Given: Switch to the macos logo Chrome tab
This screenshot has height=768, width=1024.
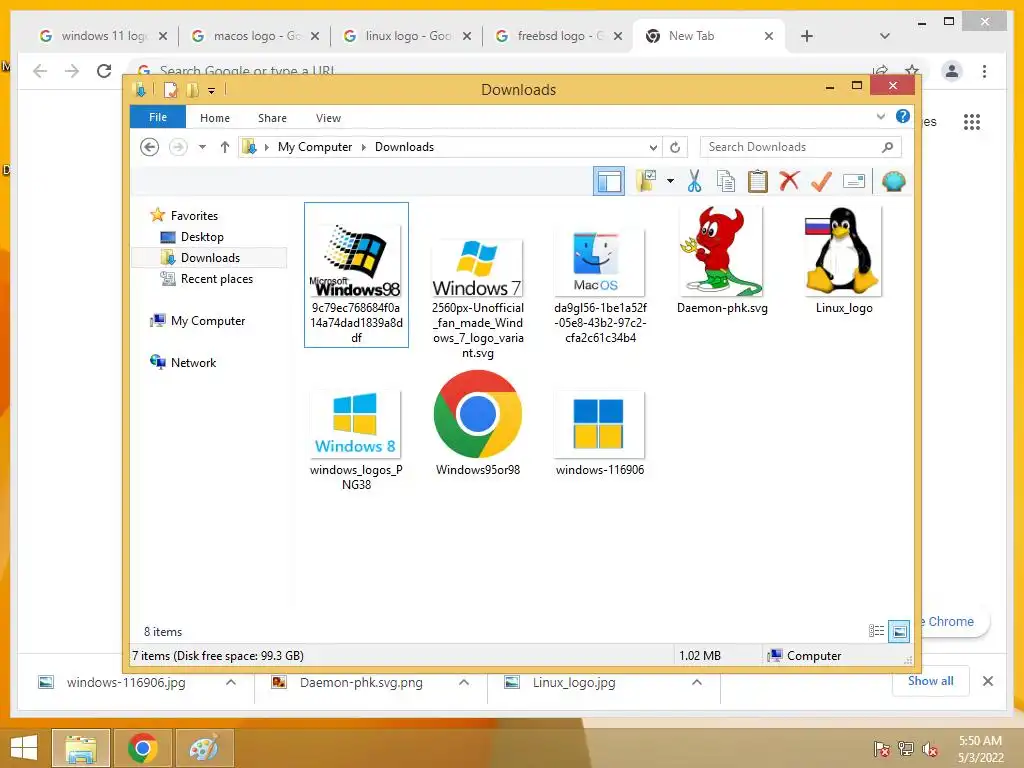Looking at the screenshot, I should pyautogui.click(x=255, y=36).
